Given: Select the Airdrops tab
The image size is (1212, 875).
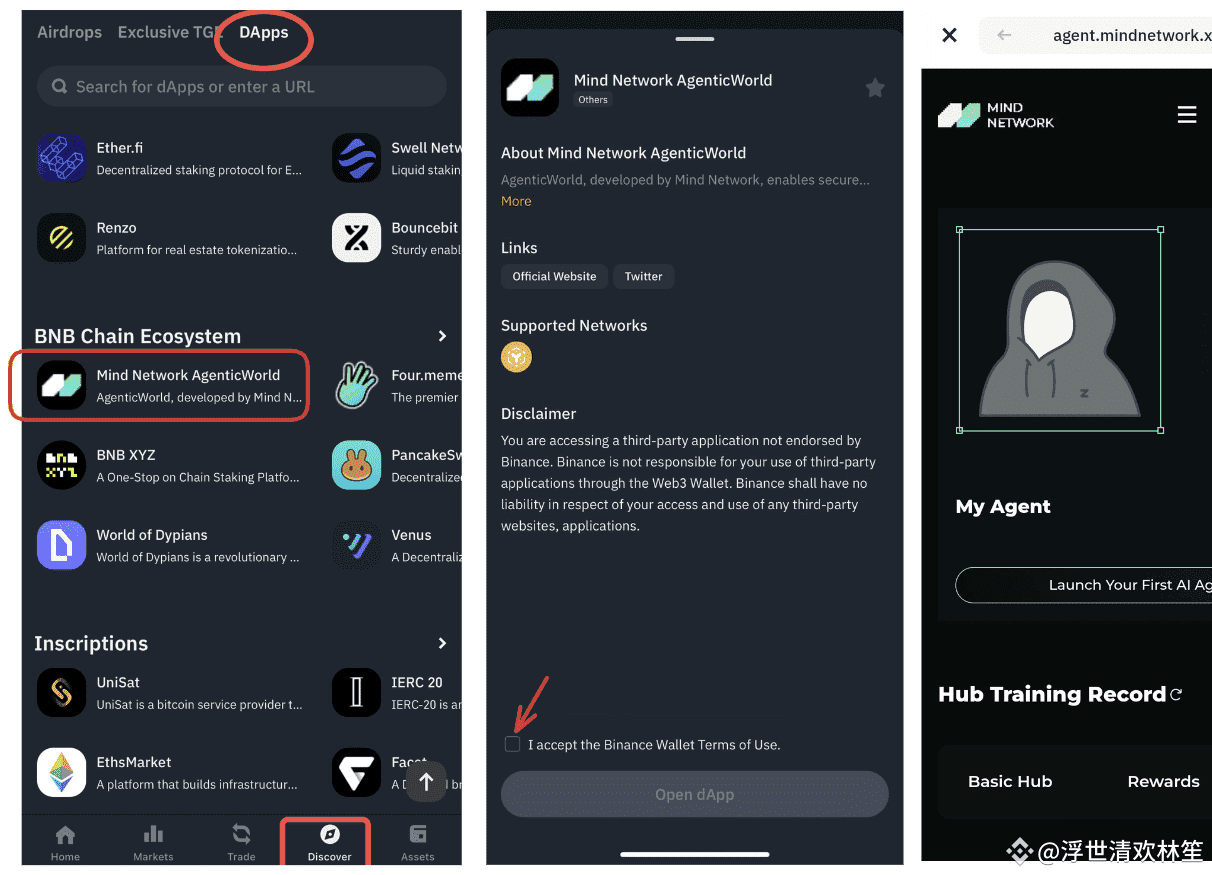Looking at the screenshot, I should pos(69,32).
